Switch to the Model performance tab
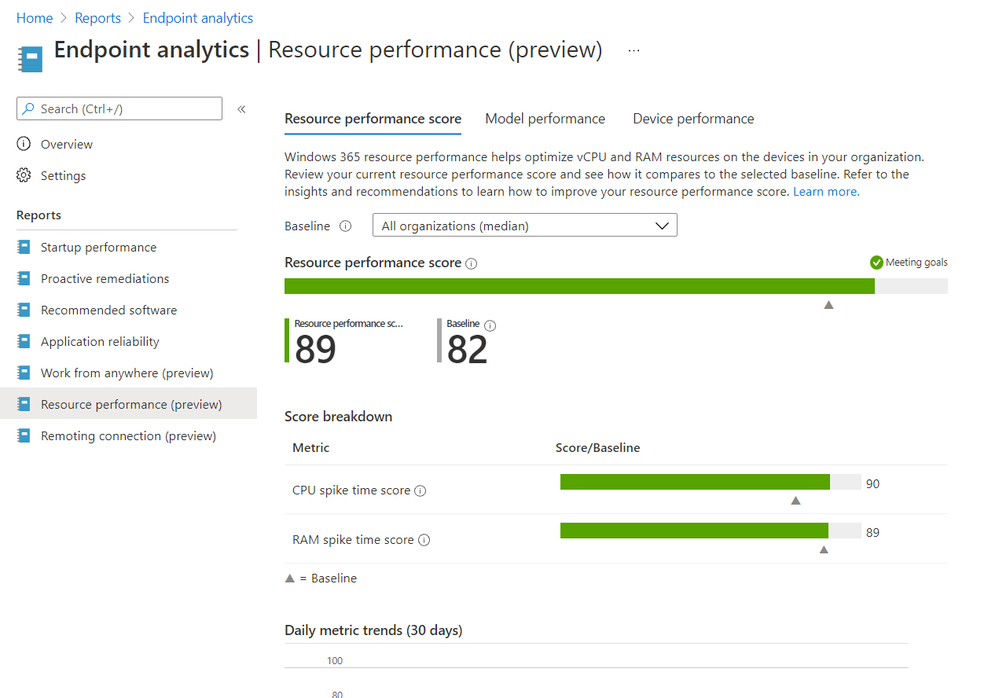Image resolution: width=999 pixels, height=698 pixels. pyautogui.click(x=545, y=119)
